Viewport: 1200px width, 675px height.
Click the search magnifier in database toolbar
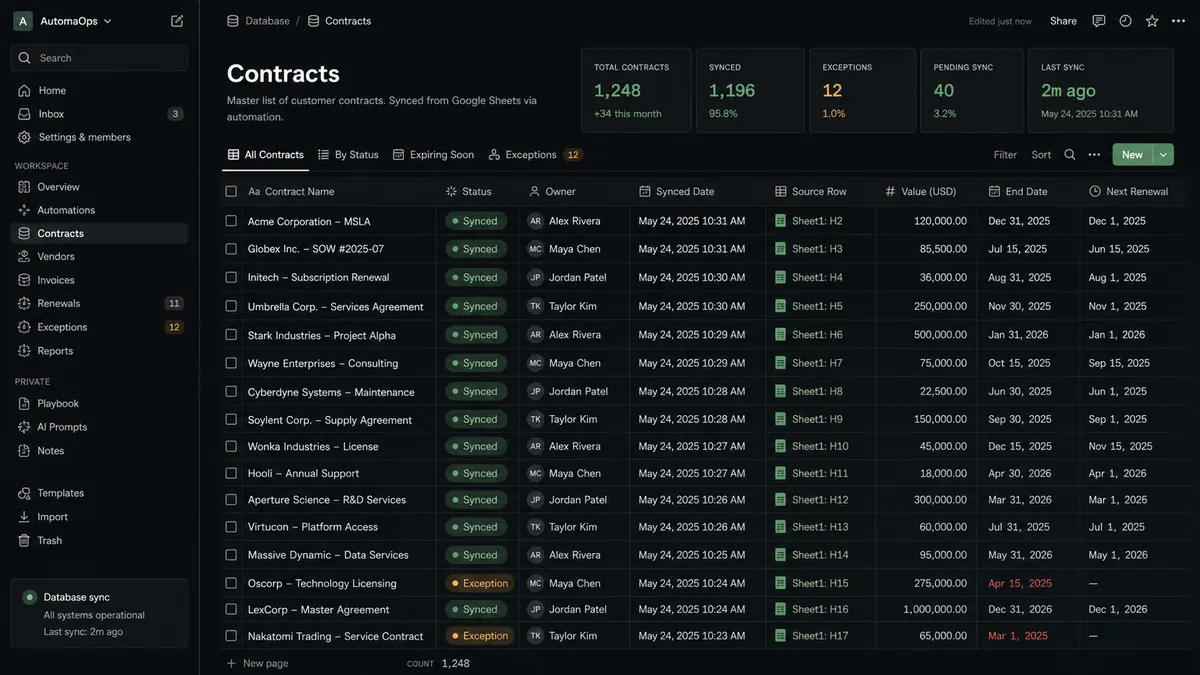coord(1070,155)
